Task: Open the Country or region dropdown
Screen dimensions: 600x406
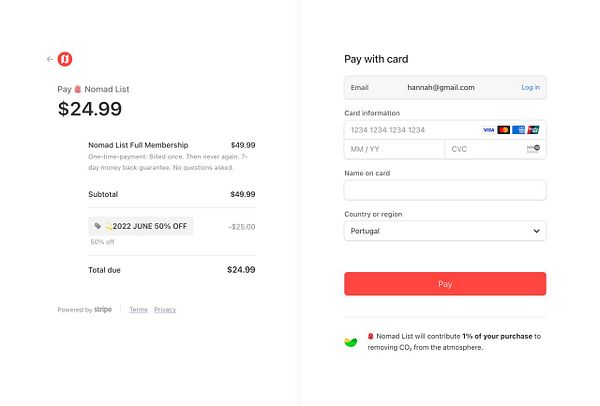Action: [445, 231]
